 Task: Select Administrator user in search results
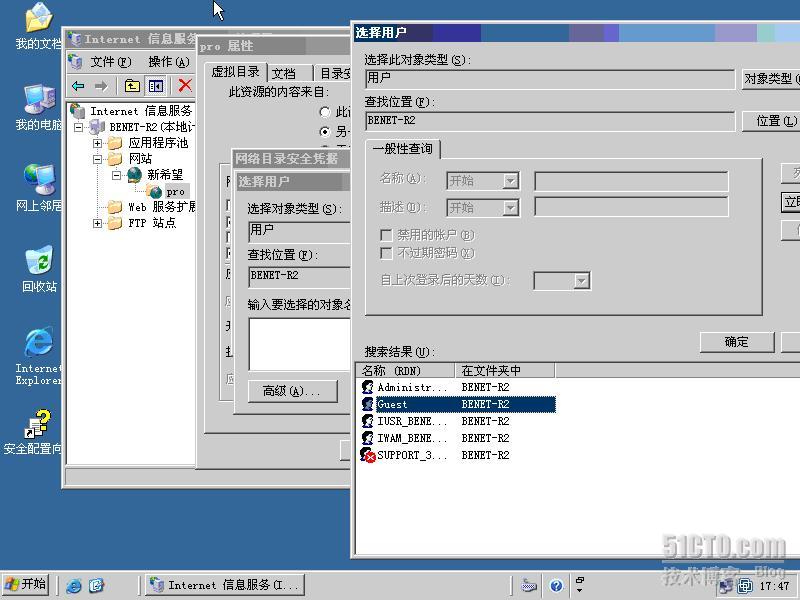click(x=457, y=387)
